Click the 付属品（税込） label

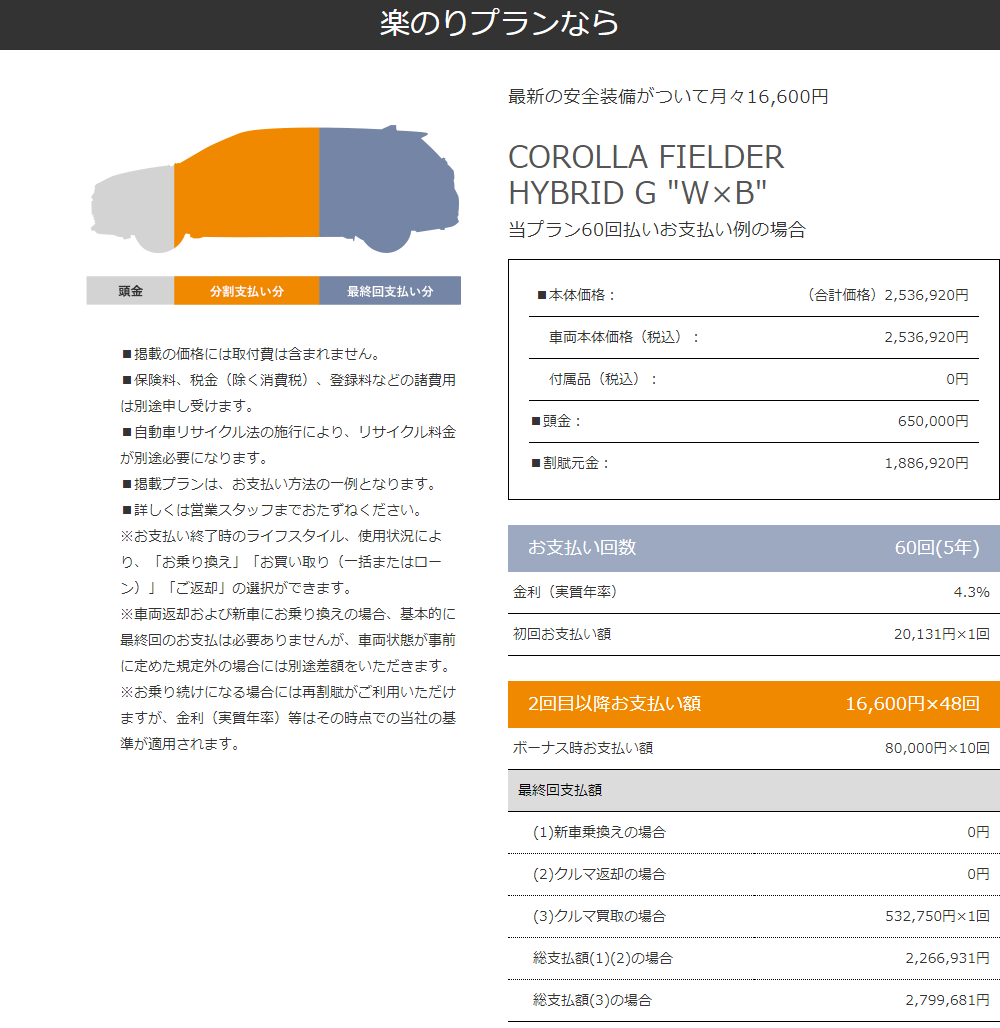click(x=603, y=379)
